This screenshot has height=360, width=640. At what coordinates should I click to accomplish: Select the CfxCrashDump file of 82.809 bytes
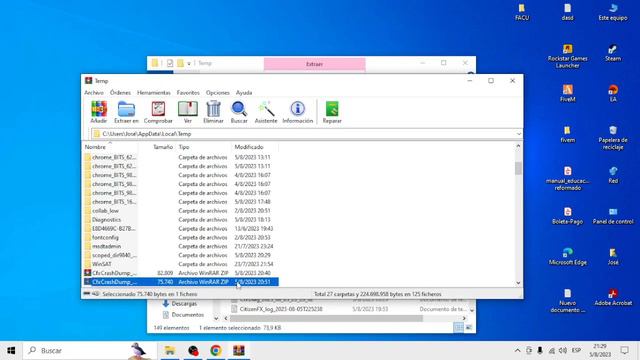(x=181, y=273)
